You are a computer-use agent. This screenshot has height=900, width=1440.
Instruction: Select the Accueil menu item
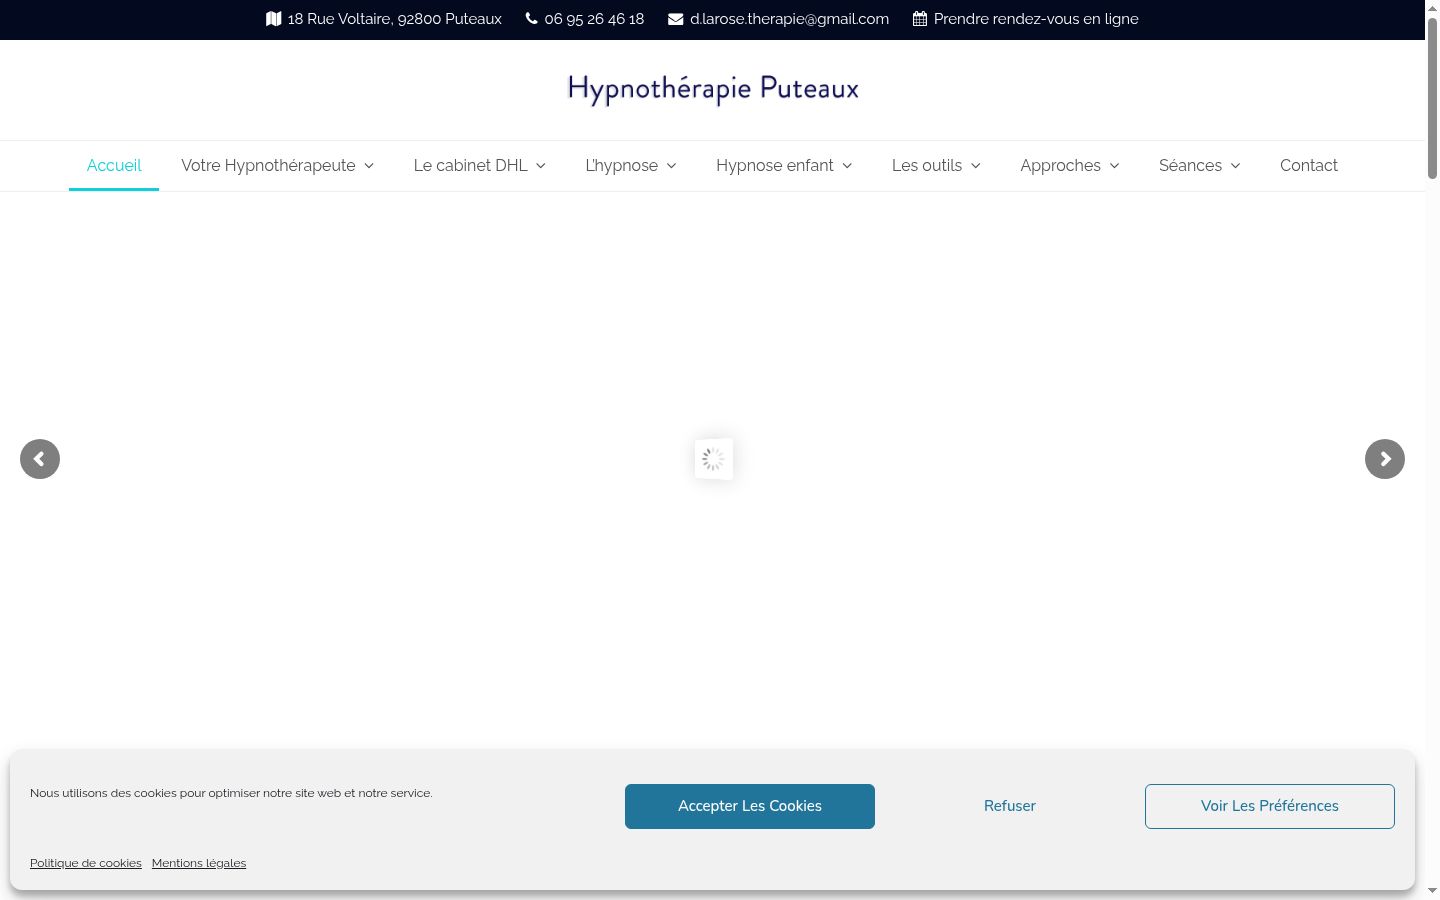click(114, 166)
